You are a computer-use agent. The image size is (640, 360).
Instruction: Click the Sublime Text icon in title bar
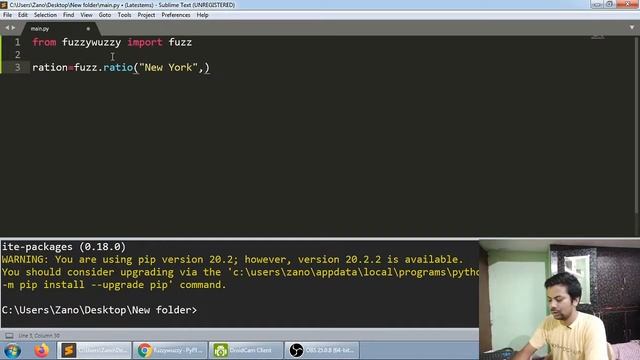(4, 5)
